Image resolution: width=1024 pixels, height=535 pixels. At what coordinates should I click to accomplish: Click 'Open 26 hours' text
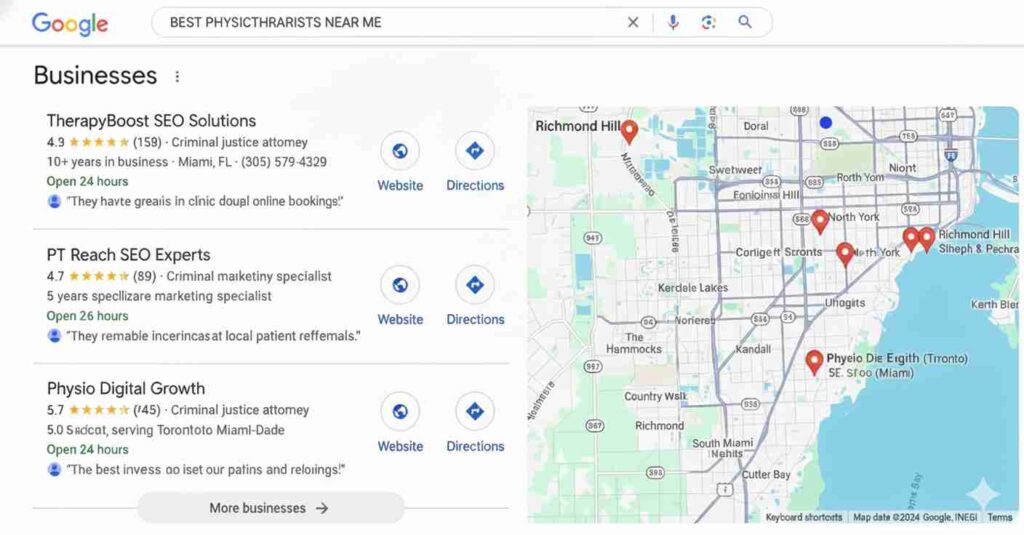click(x=88, y=316)
